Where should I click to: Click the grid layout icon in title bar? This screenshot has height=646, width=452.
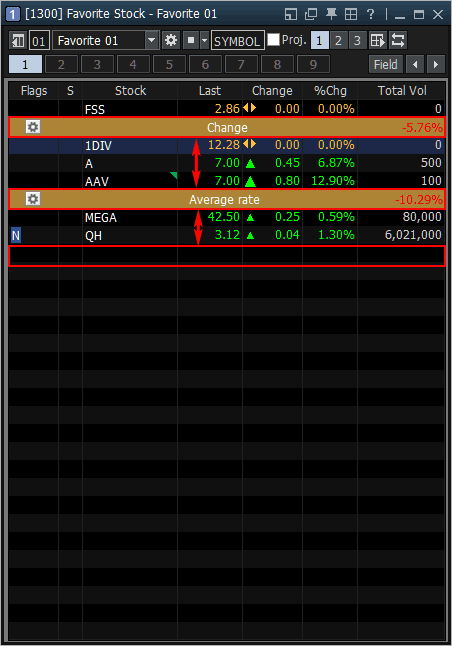point(351,14)
